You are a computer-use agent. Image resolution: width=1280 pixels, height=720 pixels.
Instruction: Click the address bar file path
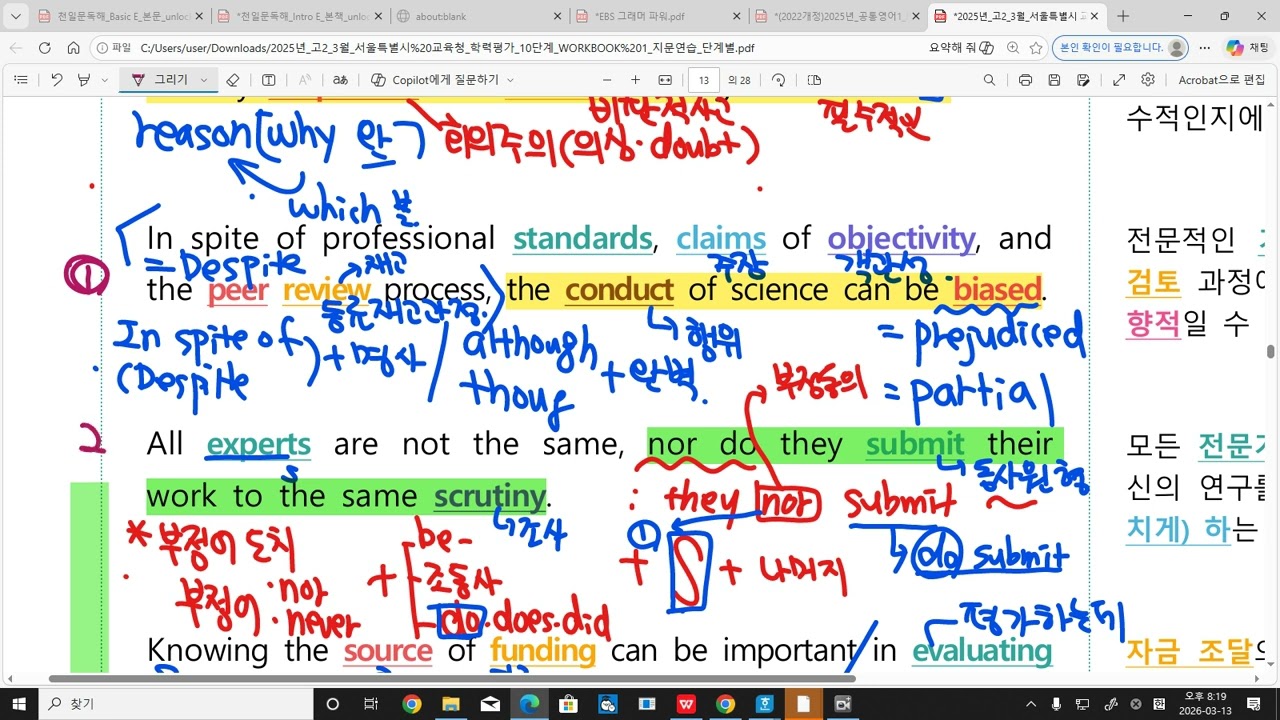(448, 48)
